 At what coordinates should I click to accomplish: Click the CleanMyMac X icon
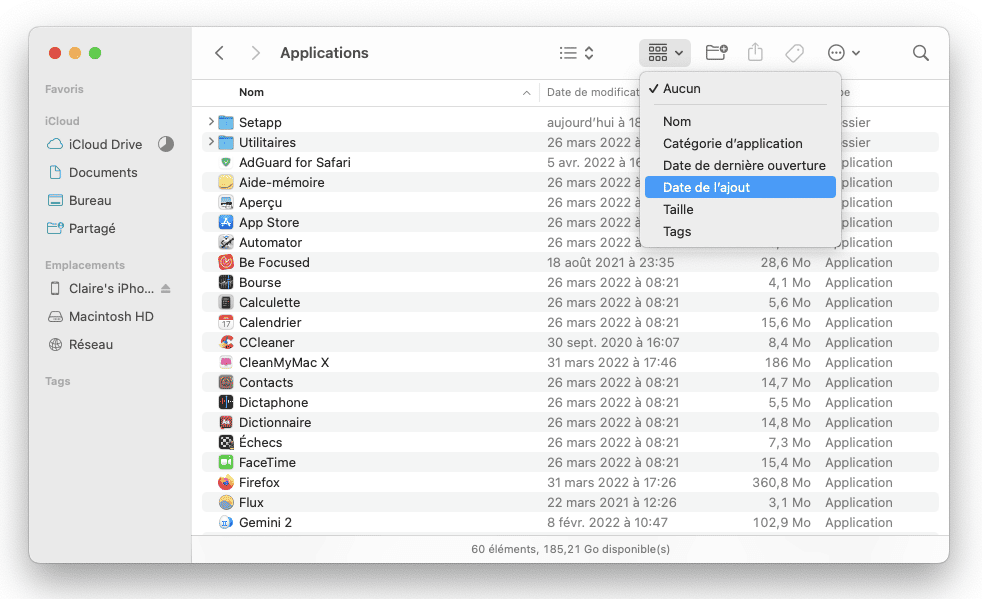226,362
